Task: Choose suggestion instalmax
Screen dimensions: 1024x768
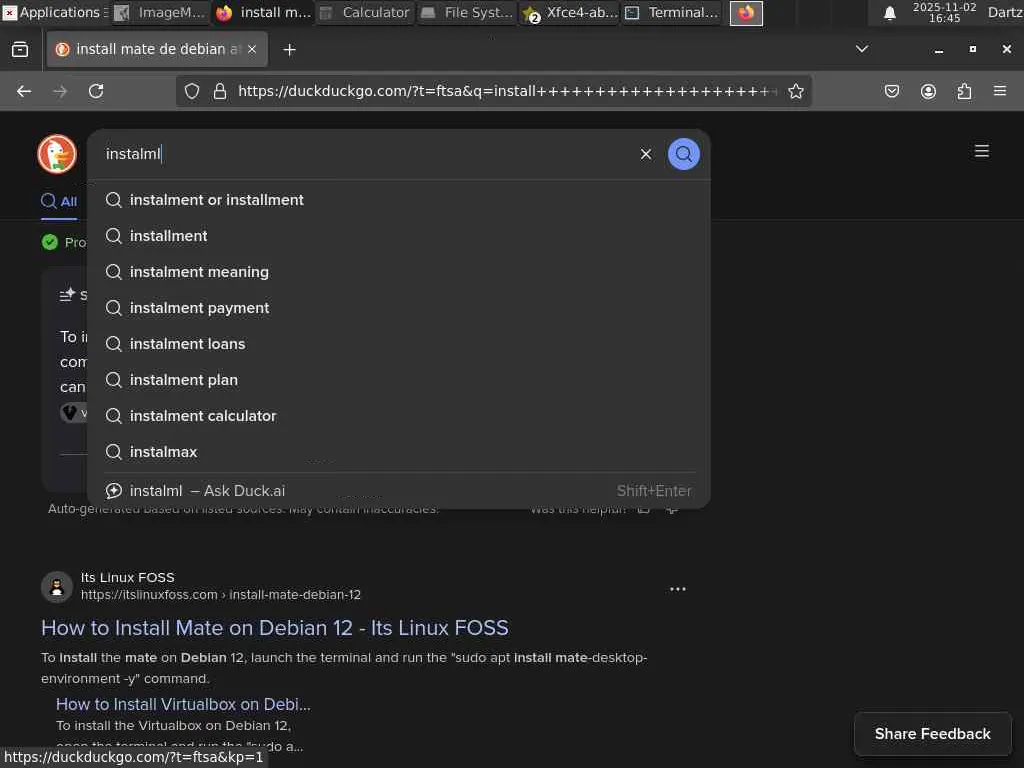Action: (x=398, y=452)
